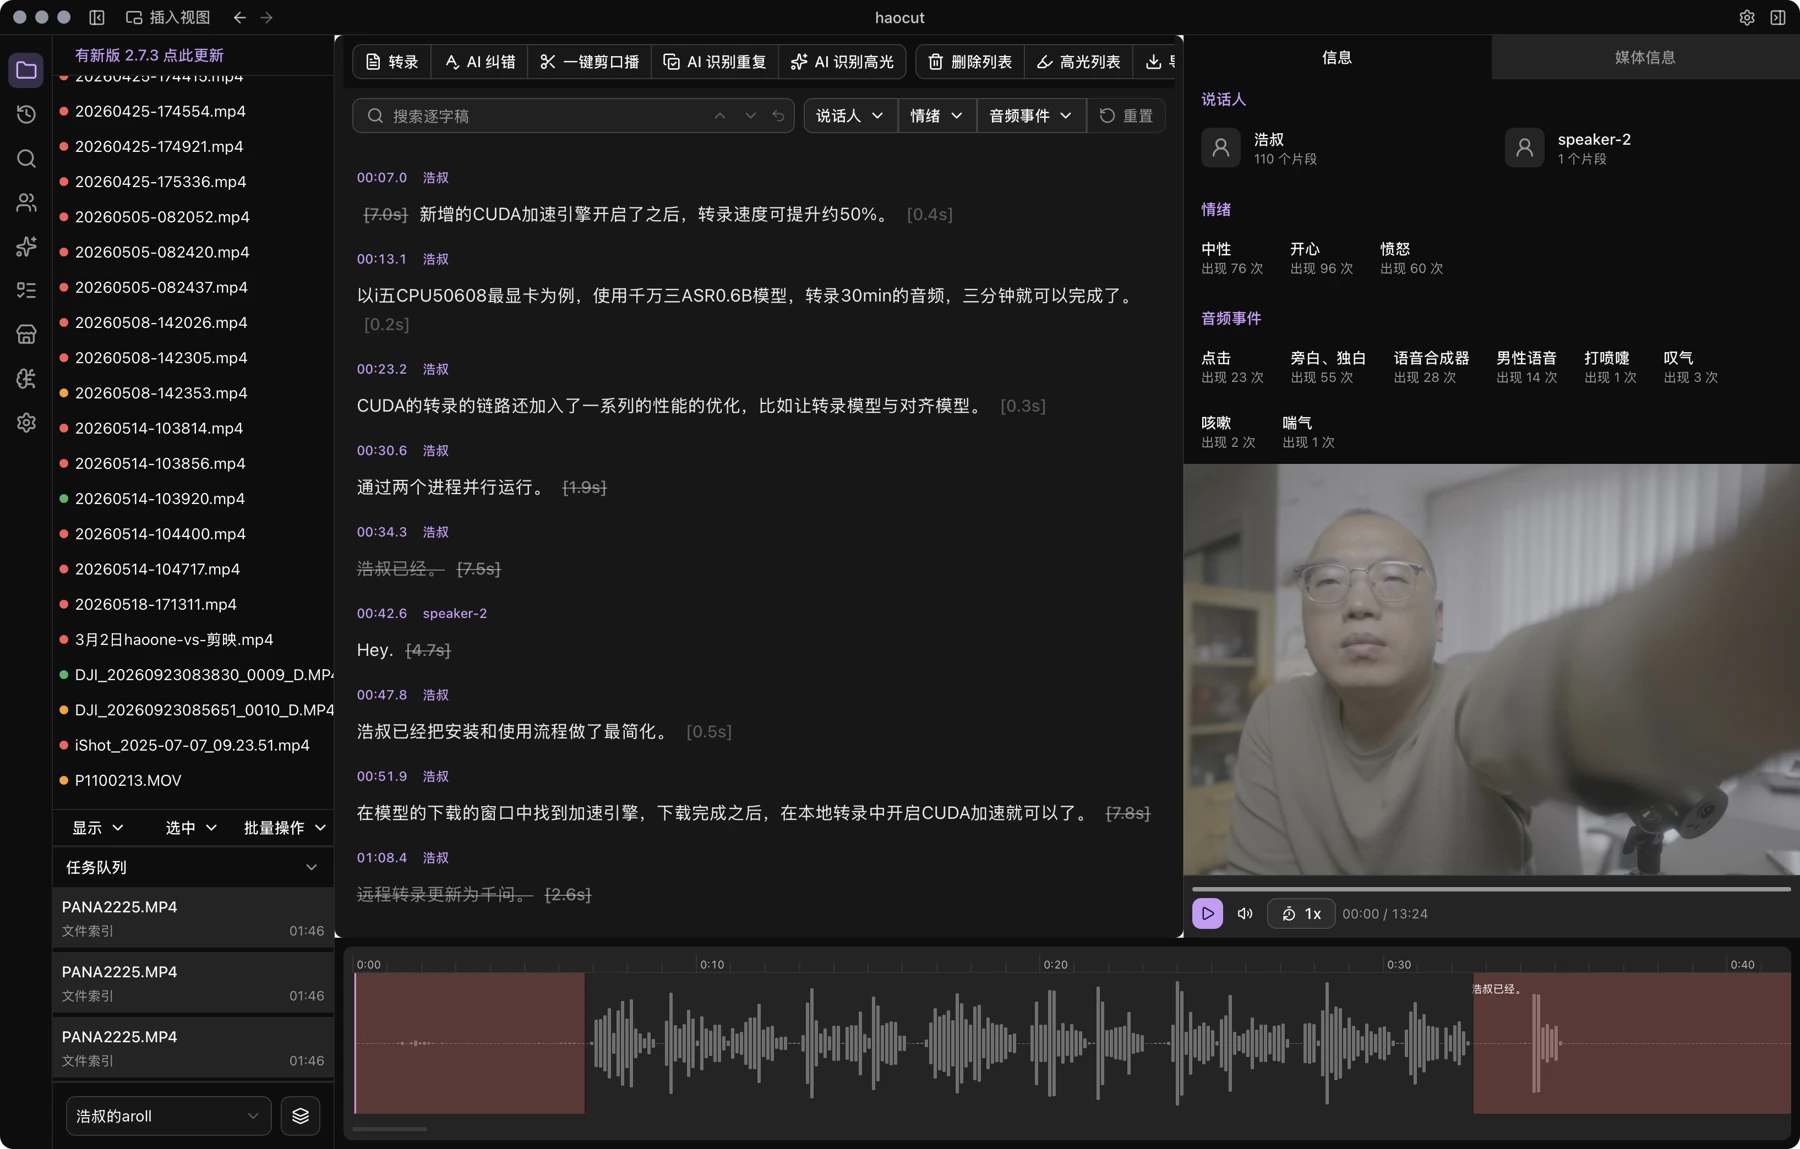Open the 高光列表 button
This screenshot has width=1800, height=1149.
(x=1078, y=62)
